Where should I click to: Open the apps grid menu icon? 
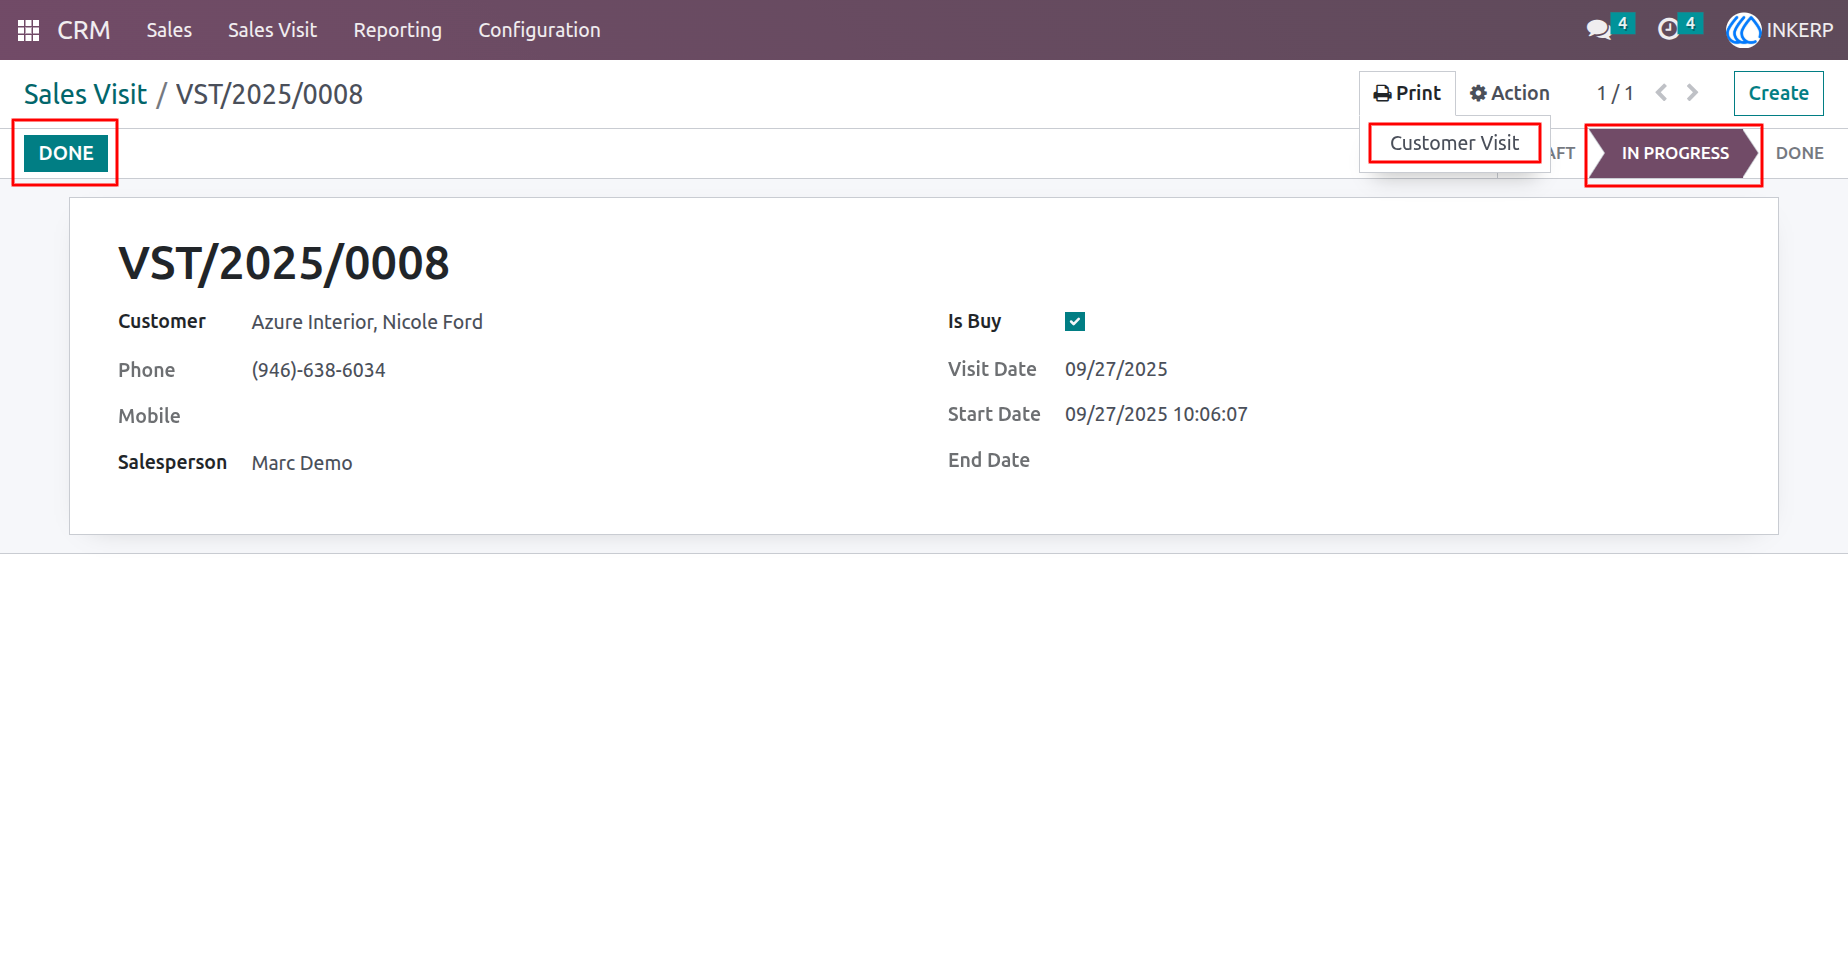28,30
